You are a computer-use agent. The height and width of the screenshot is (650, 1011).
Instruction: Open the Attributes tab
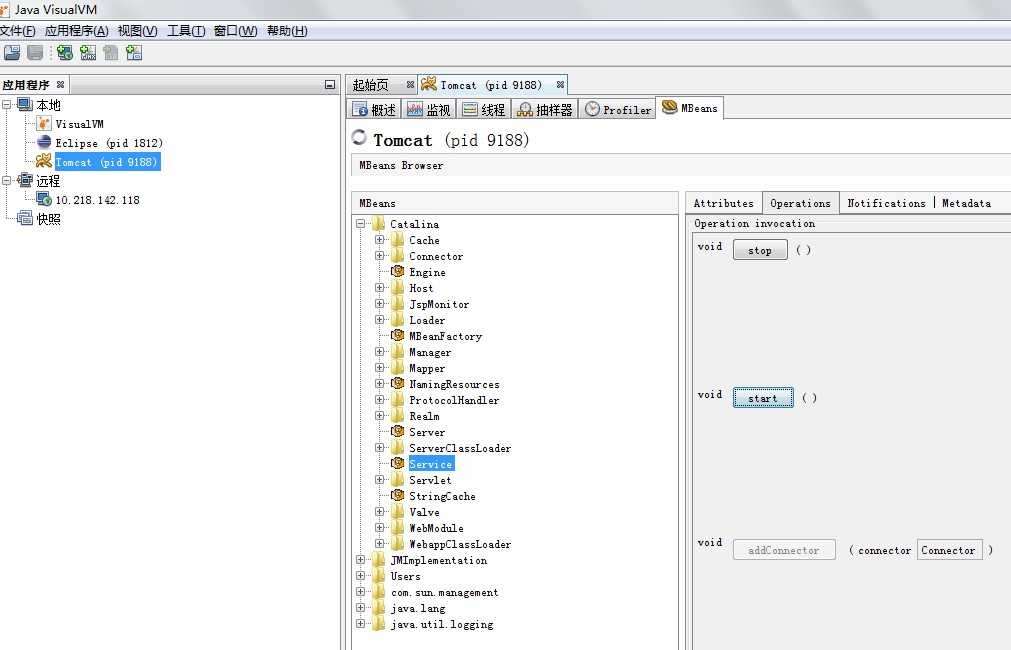tap(723, 203)
